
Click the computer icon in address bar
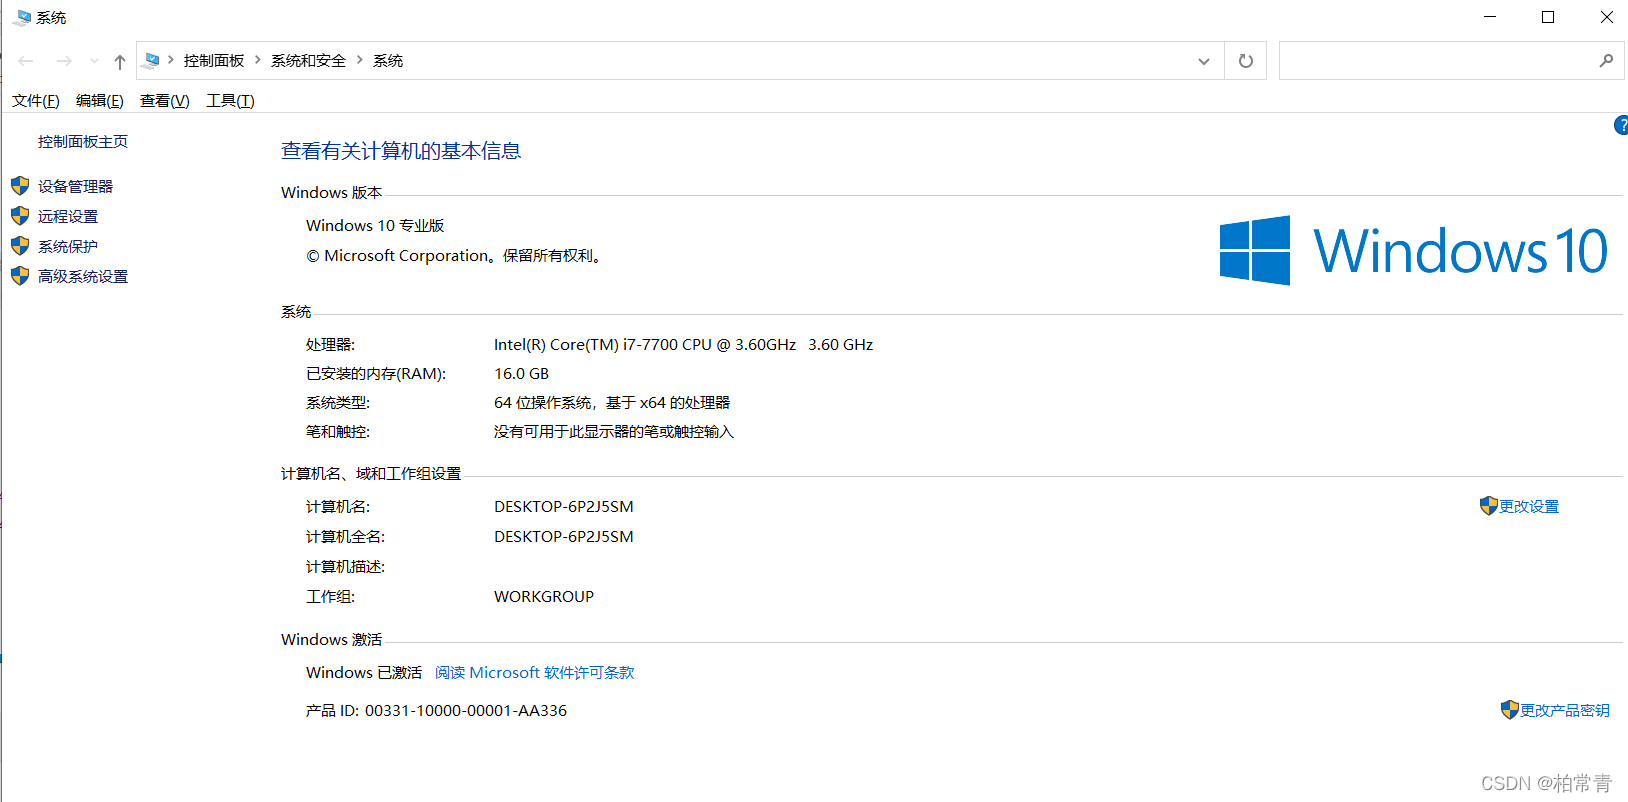click(x=152, y=60)
